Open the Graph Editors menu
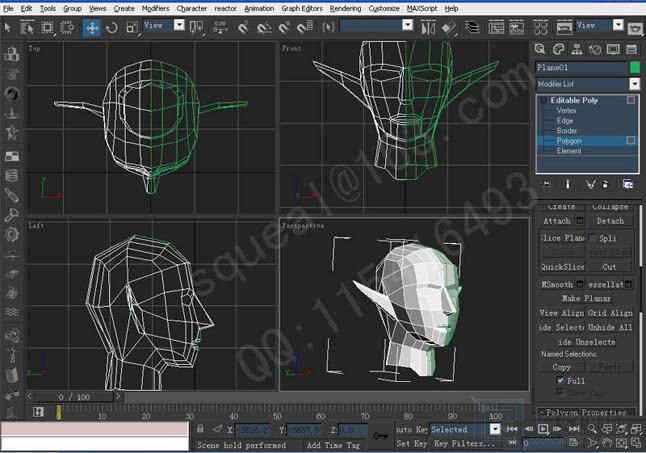Image resolution: width=646 pixels, height=453 pixels. pos(302,8)
